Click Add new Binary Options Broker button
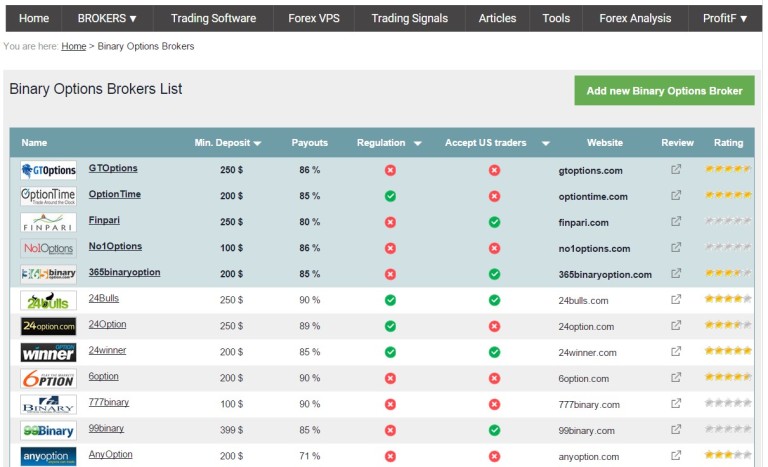 [x=664, y=90]
